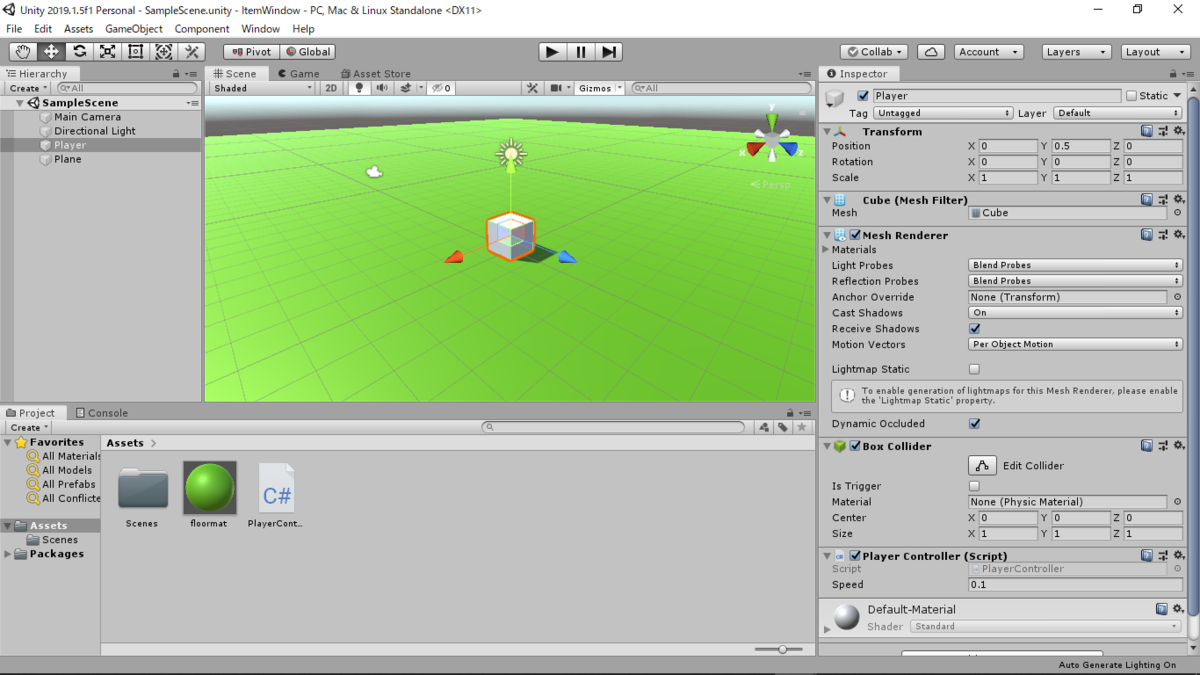This screenshot has width=1200, height=675.
Task: Toggle hidden objects visibility counter
Action: [441, 88]
